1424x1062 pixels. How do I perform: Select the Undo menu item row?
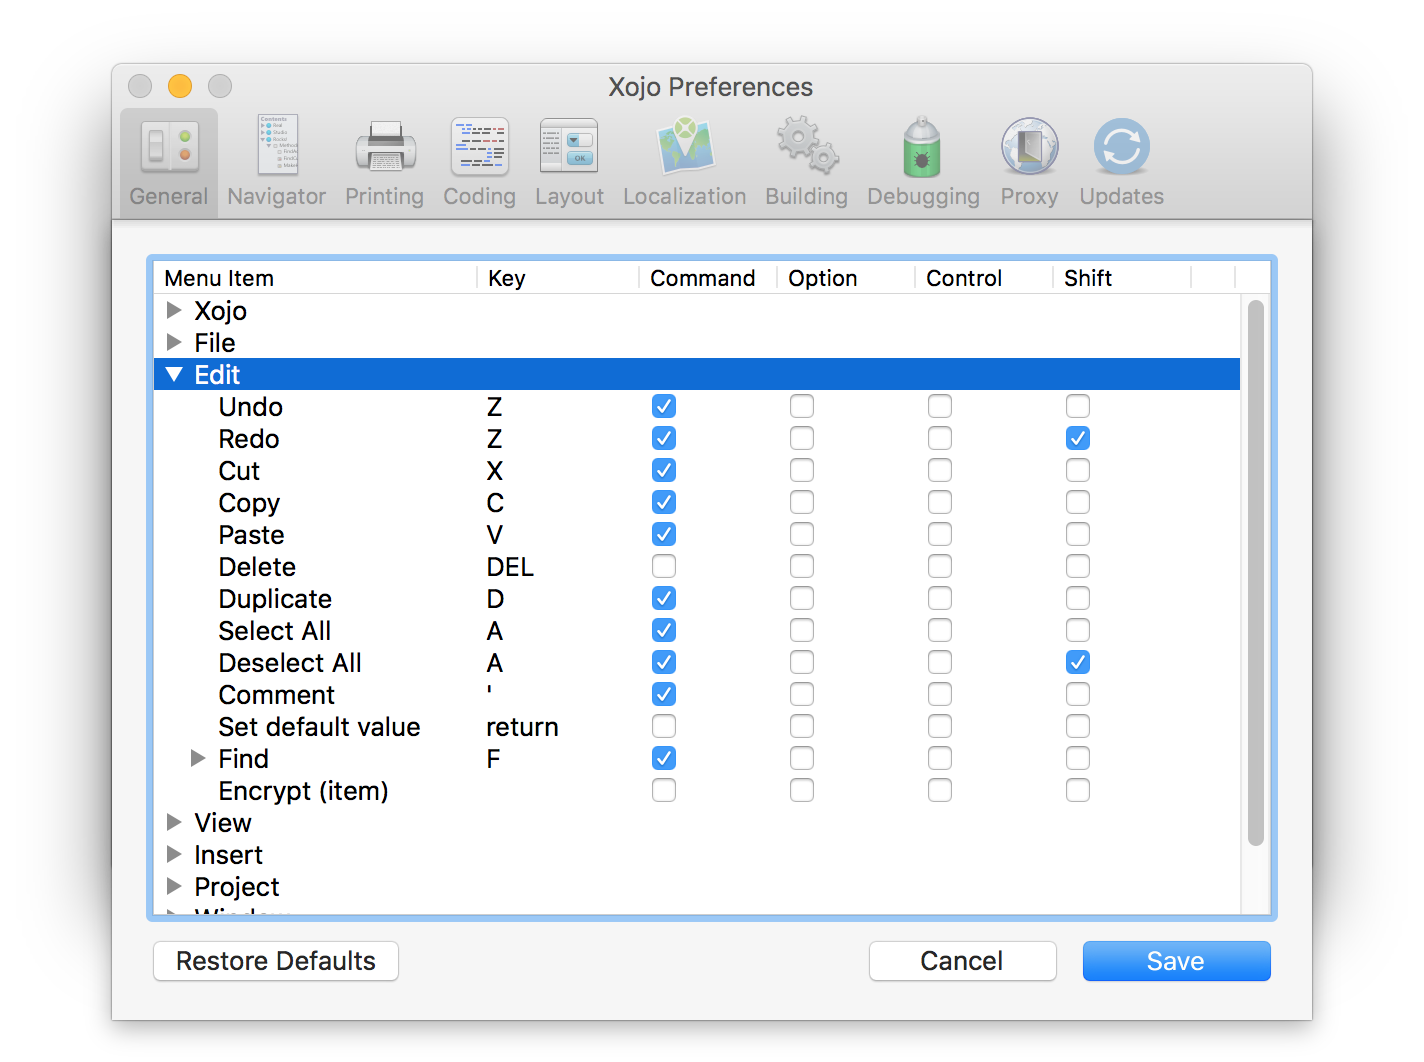click(x=697, y=406)
